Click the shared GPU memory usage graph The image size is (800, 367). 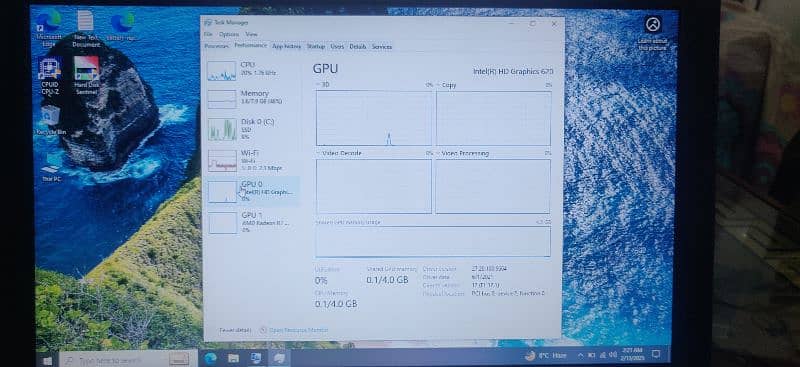tap(433, 241)
